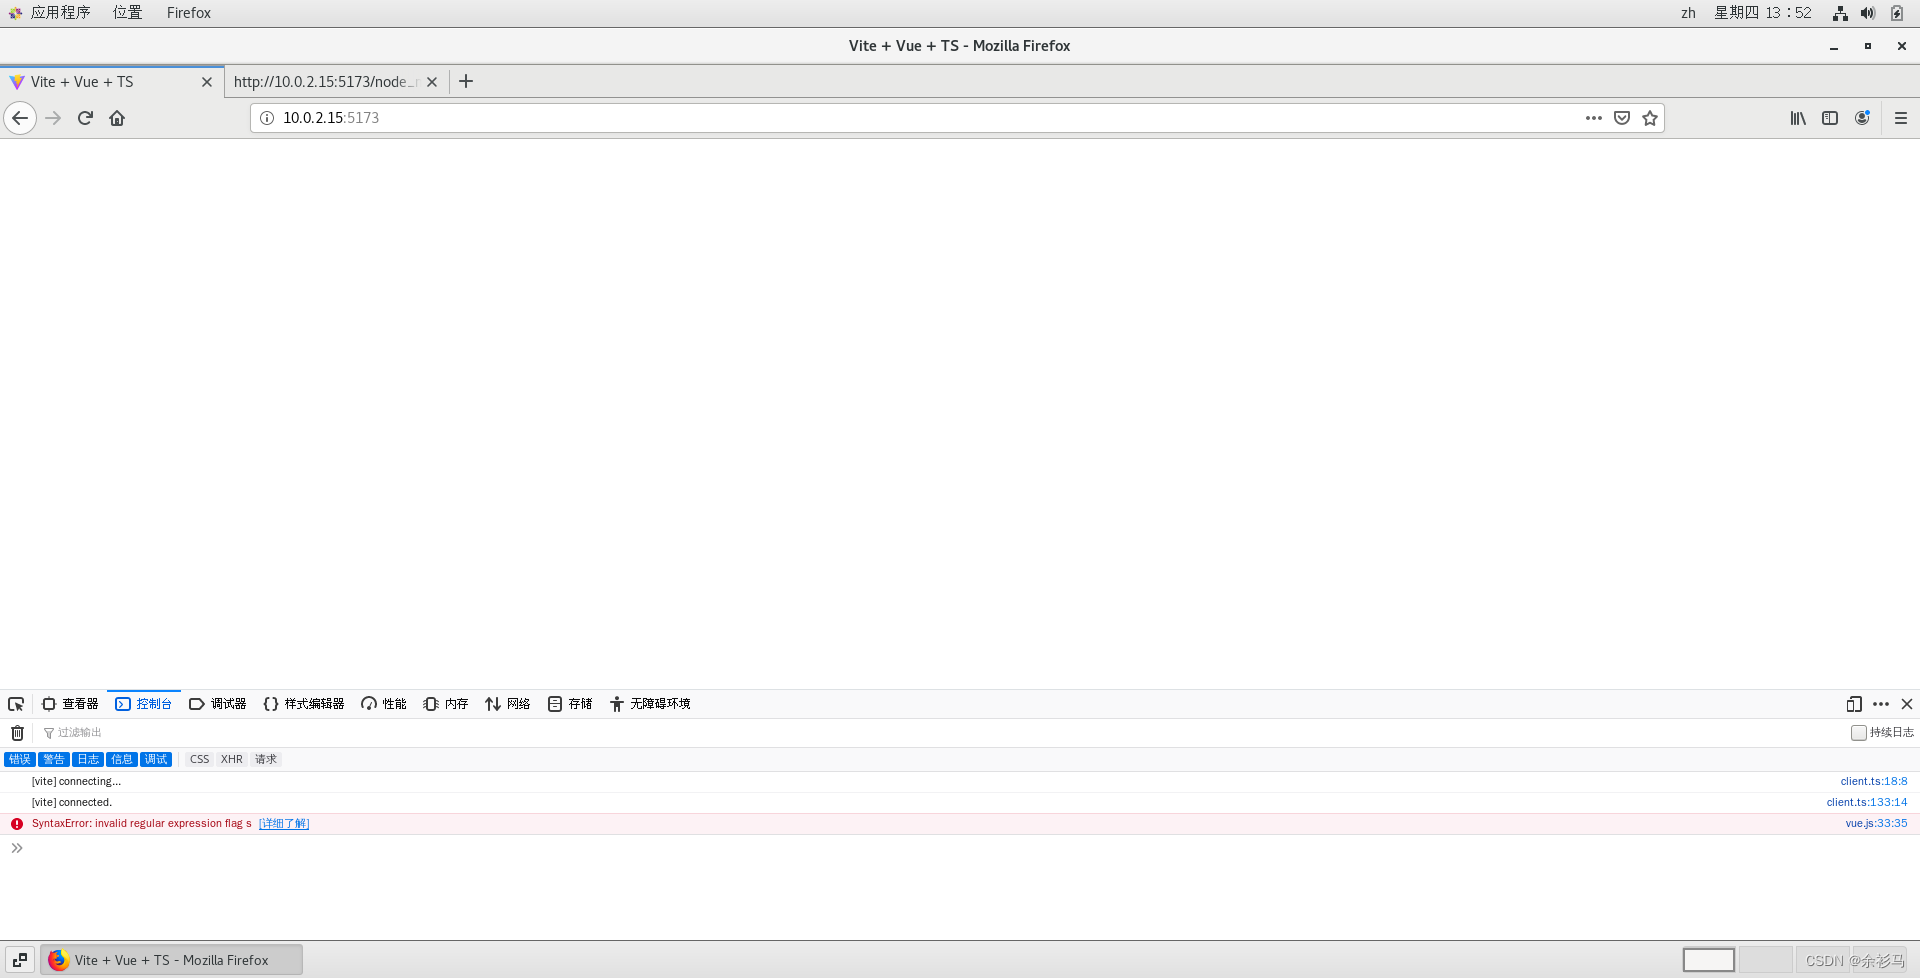
Task: Toggle the XHR filter button
Action: 232,760
